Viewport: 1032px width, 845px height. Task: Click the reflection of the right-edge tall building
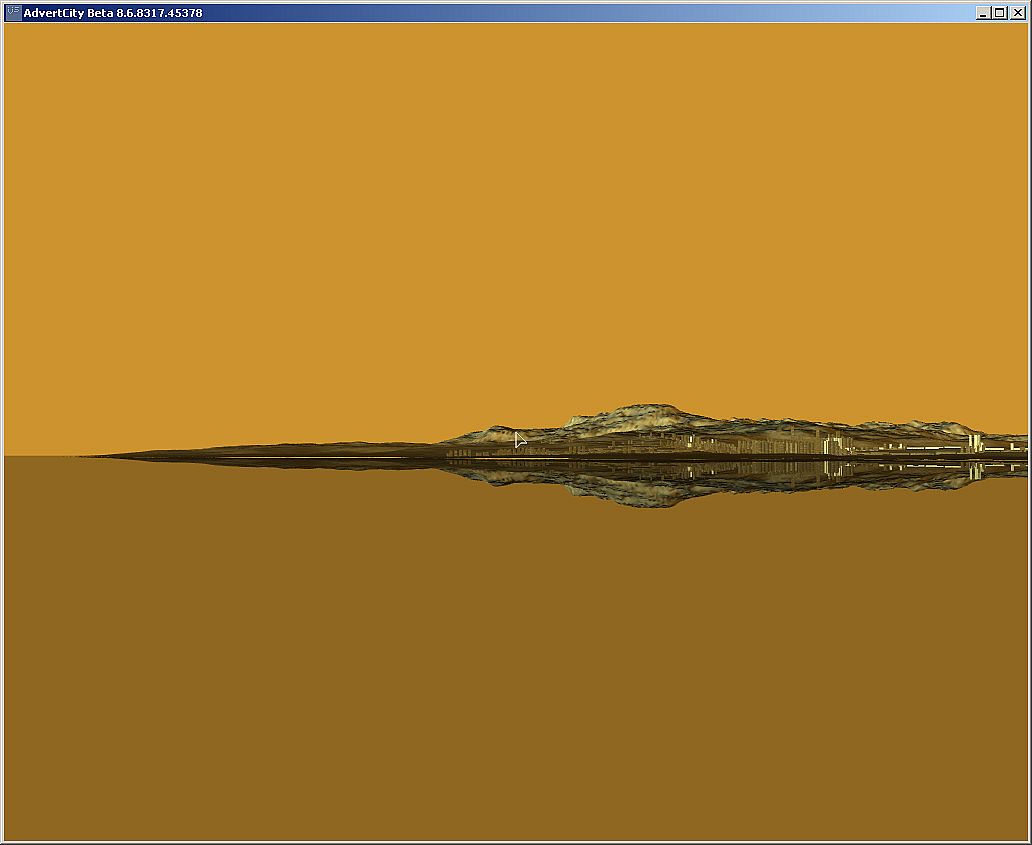pyautogui.click(x=974, y=473)
